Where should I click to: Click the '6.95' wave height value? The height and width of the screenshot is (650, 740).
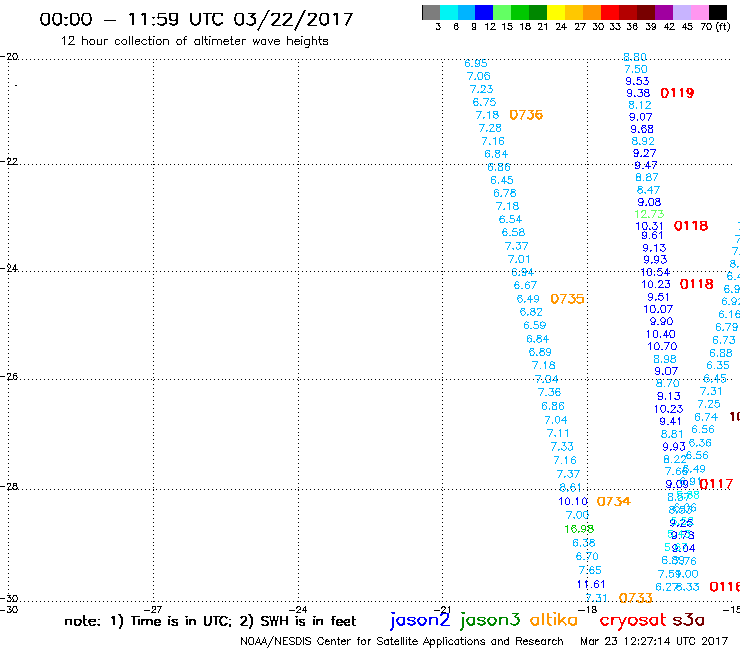click(x=476, y=63)
